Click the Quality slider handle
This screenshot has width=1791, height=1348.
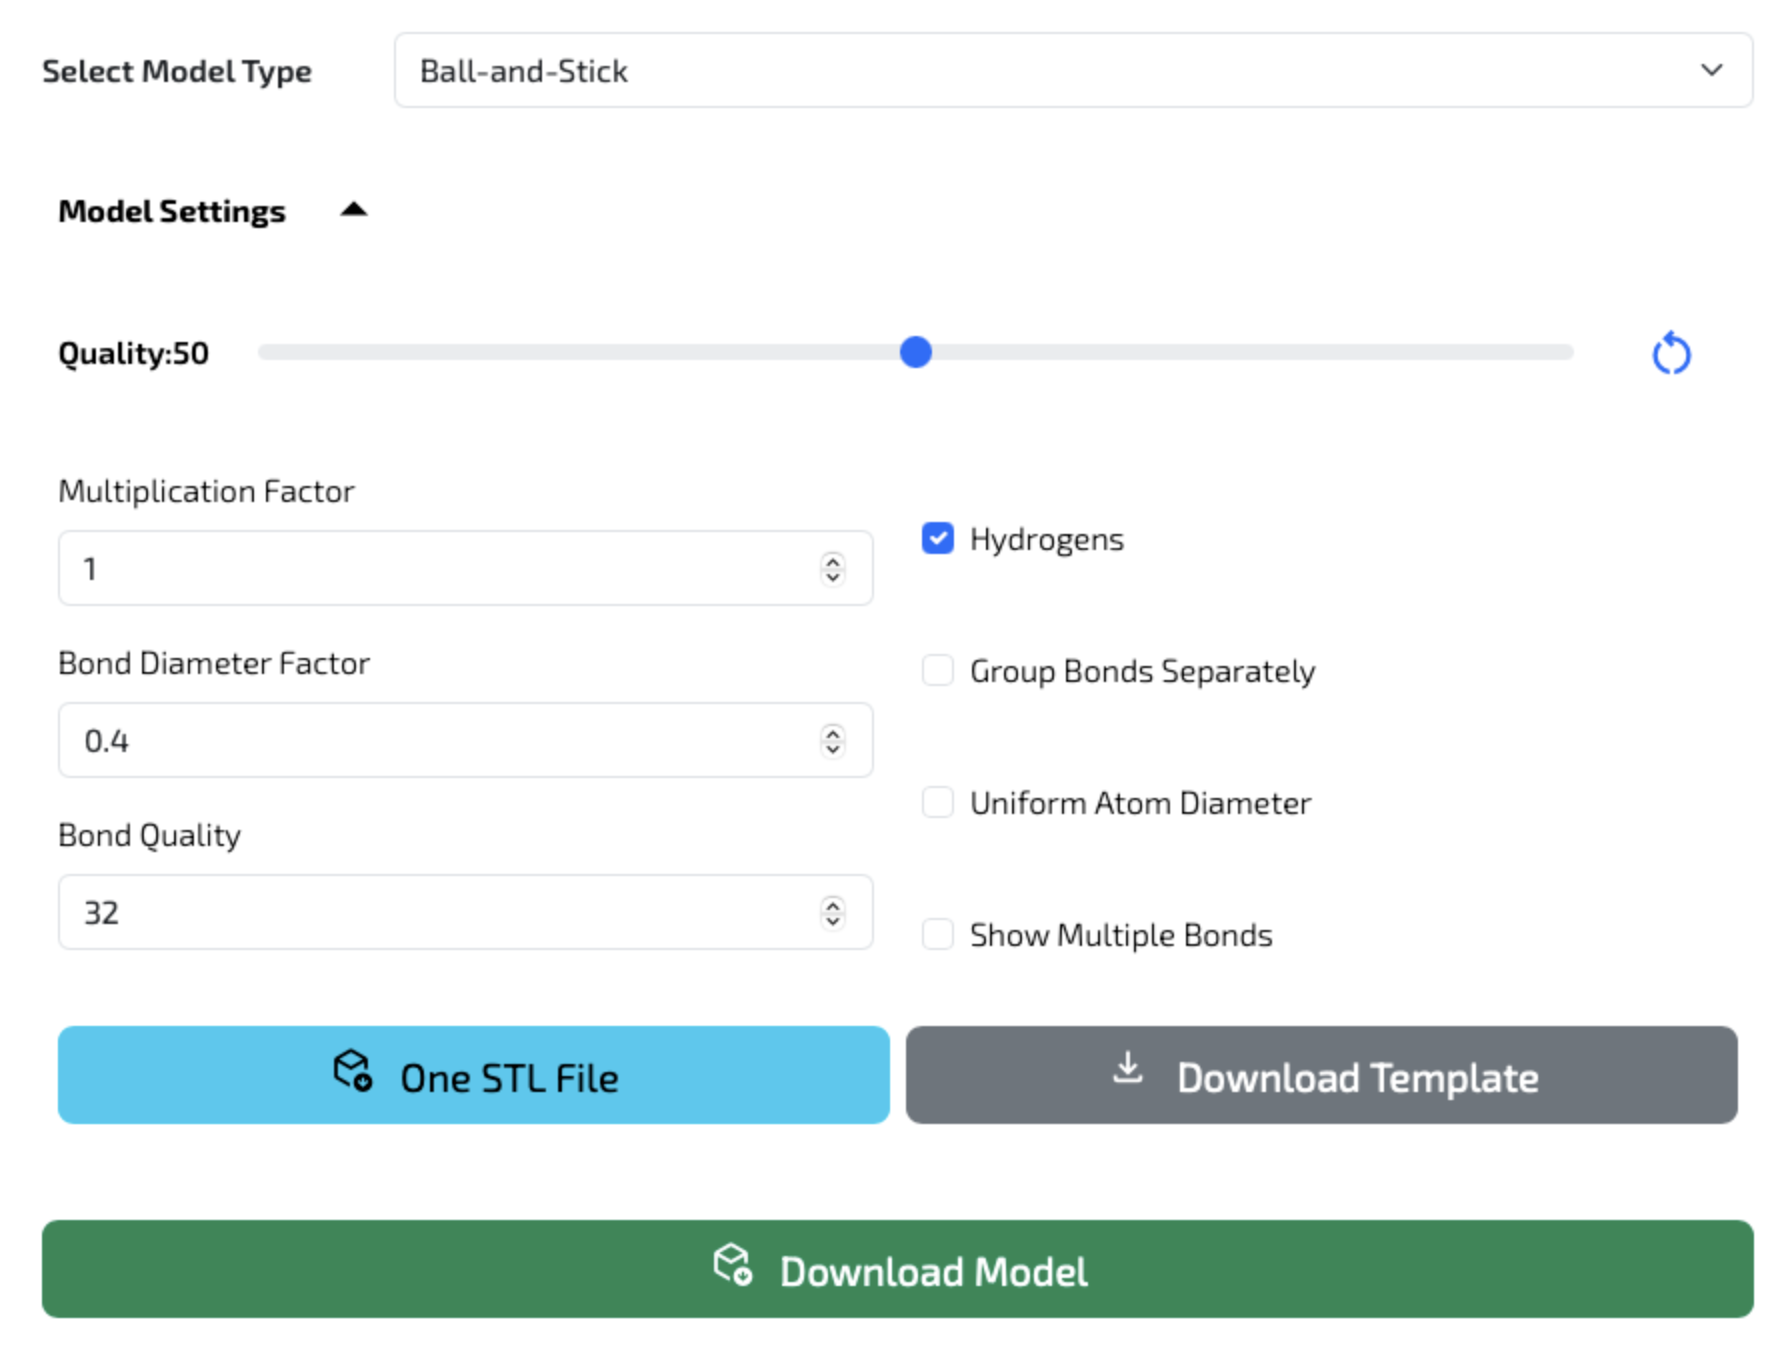click(915, 352)
